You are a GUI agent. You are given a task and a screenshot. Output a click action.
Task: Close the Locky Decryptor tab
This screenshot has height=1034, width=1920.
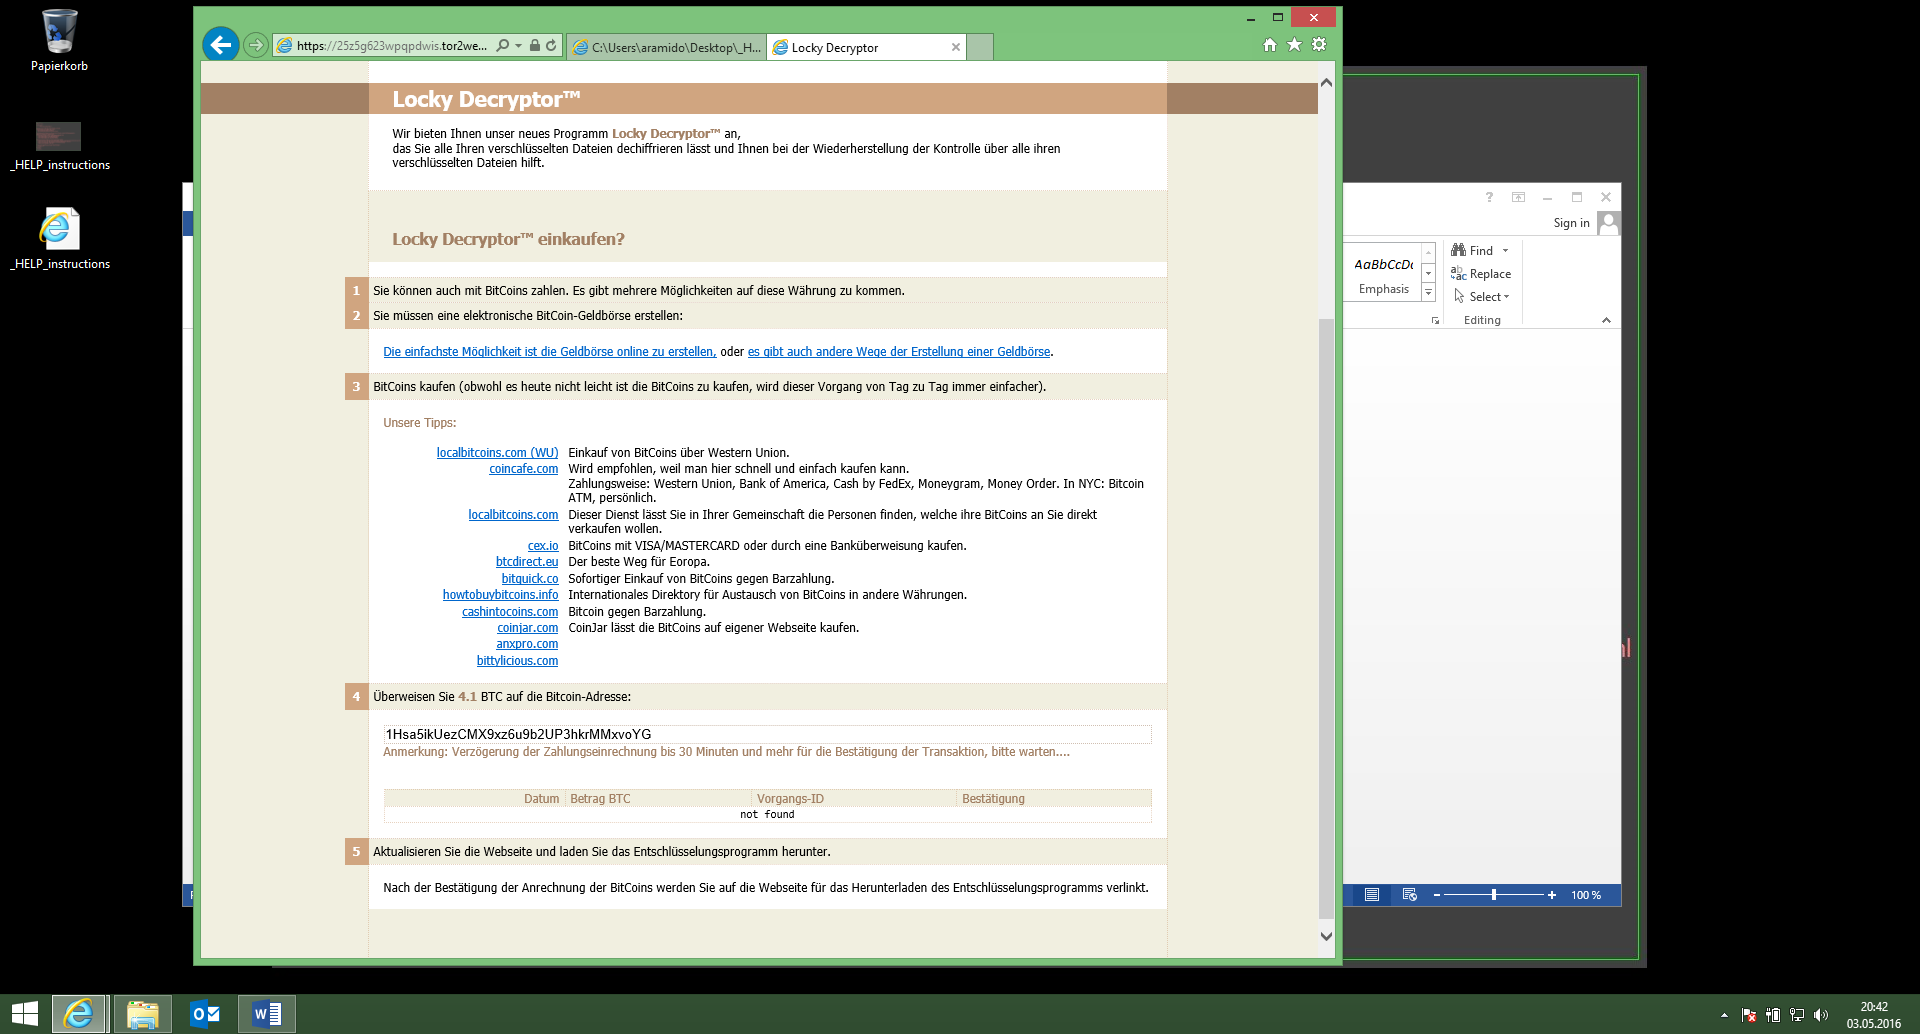point(956,47)
